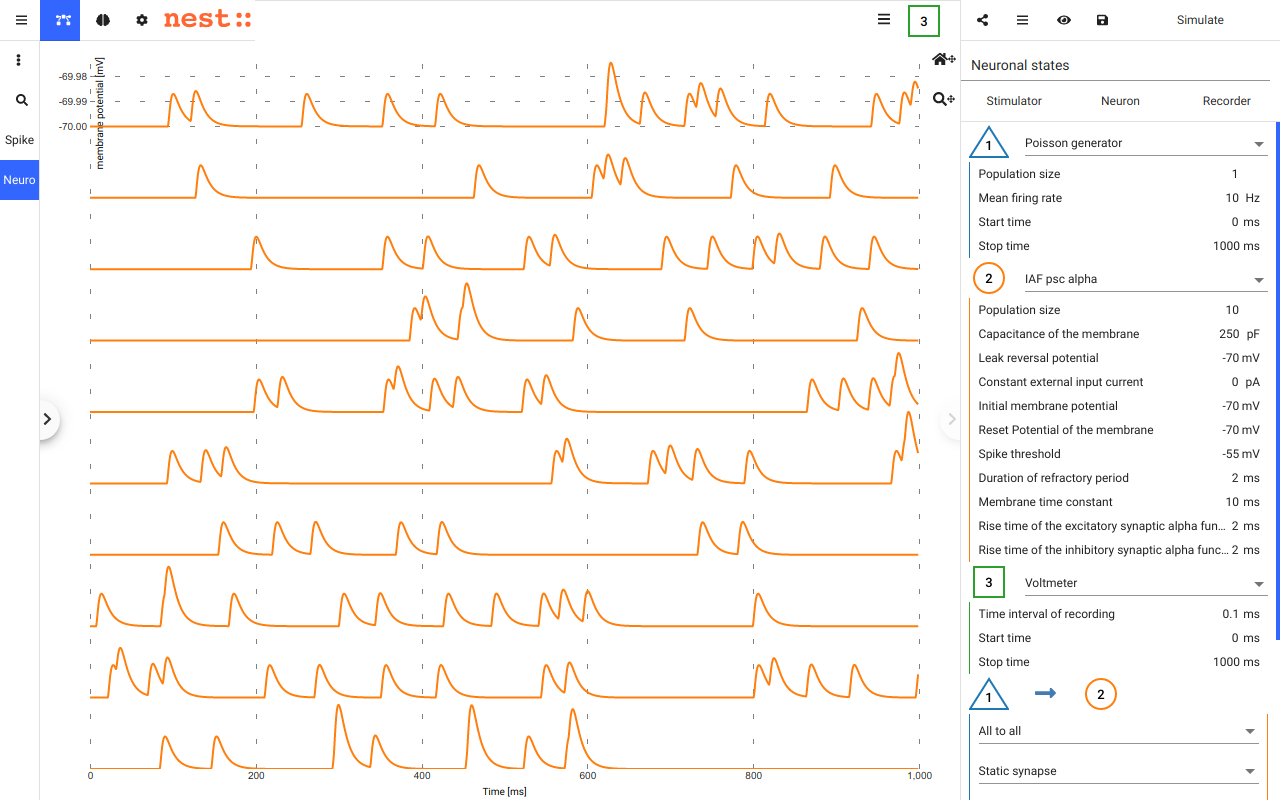Edit IAF psc alpha Population size value 10
The width and height of the screenshot is (1280, 800).
pos(1232,310)
